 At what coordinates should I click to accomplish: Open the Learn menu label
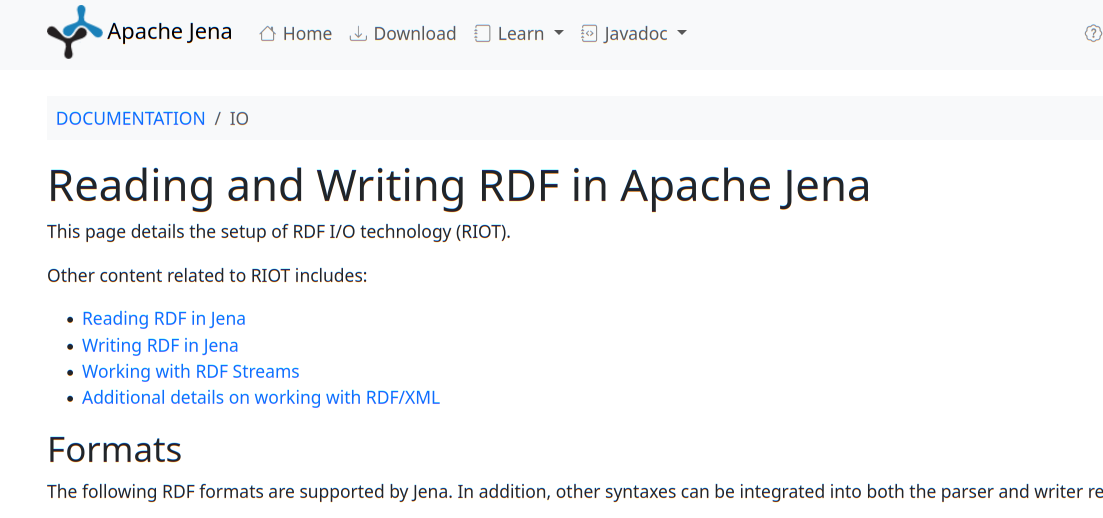pos(521,33)
